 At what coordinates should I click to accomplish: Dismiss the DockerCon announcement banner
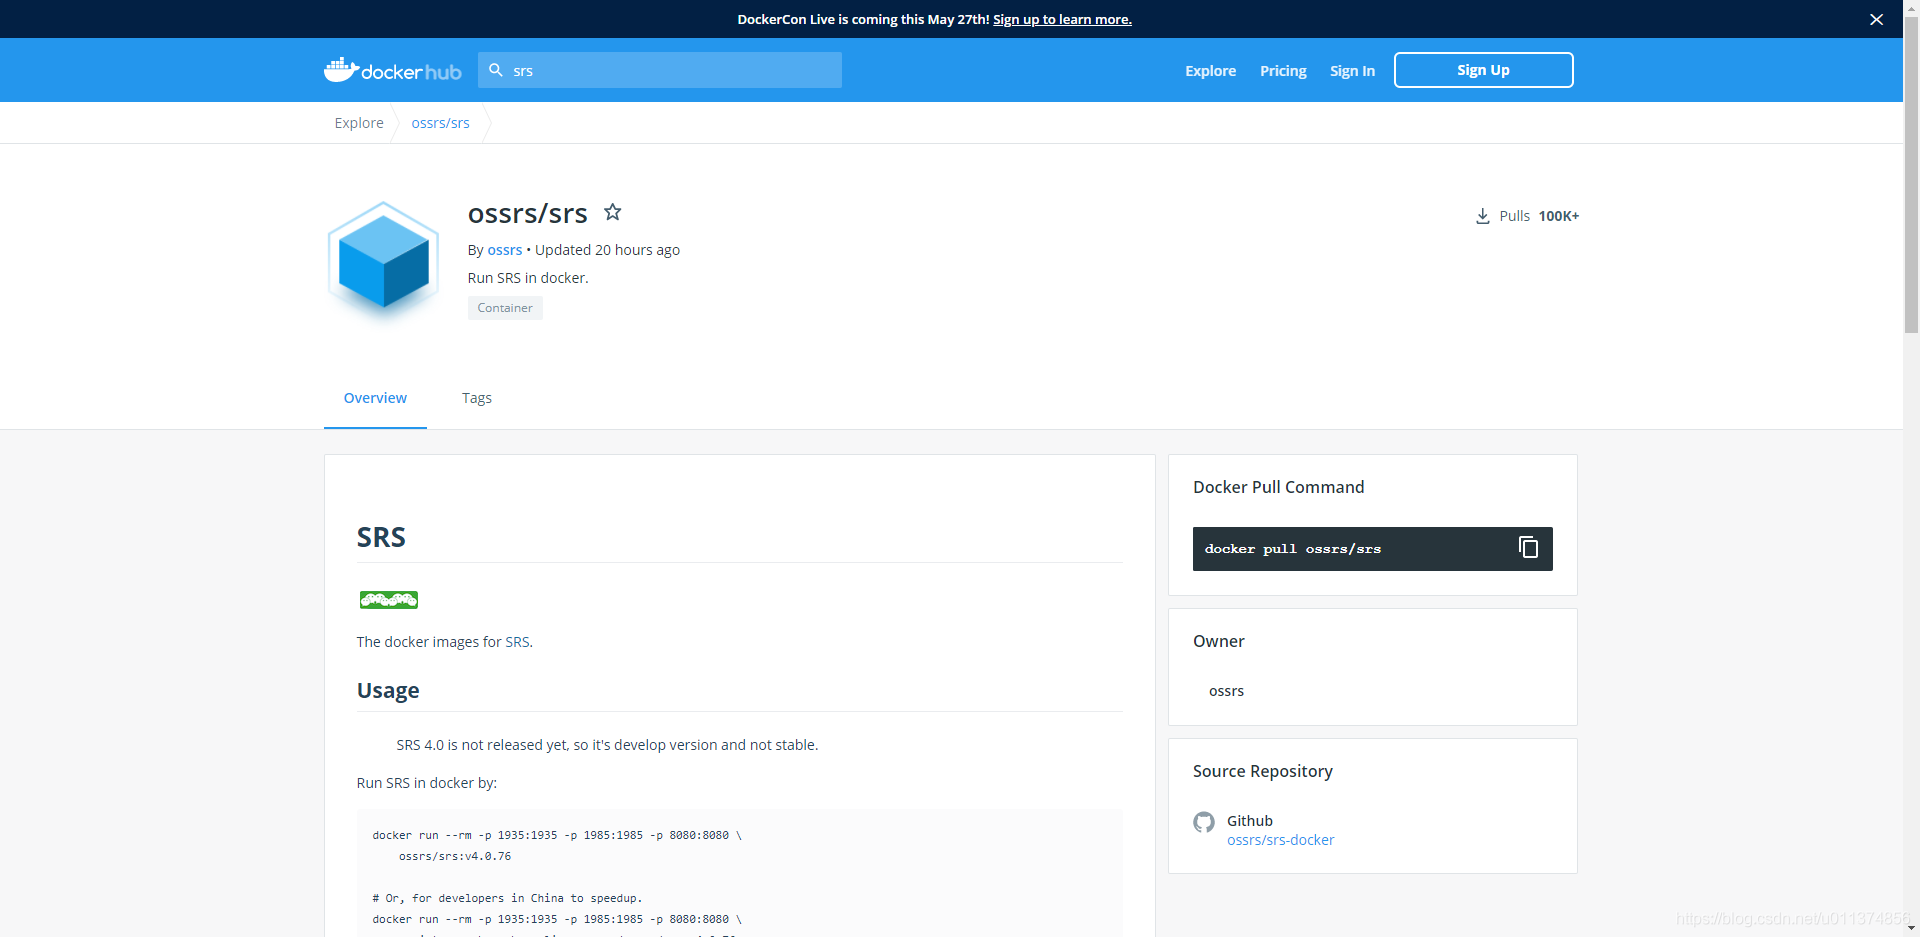click(x=1877, y=19)
